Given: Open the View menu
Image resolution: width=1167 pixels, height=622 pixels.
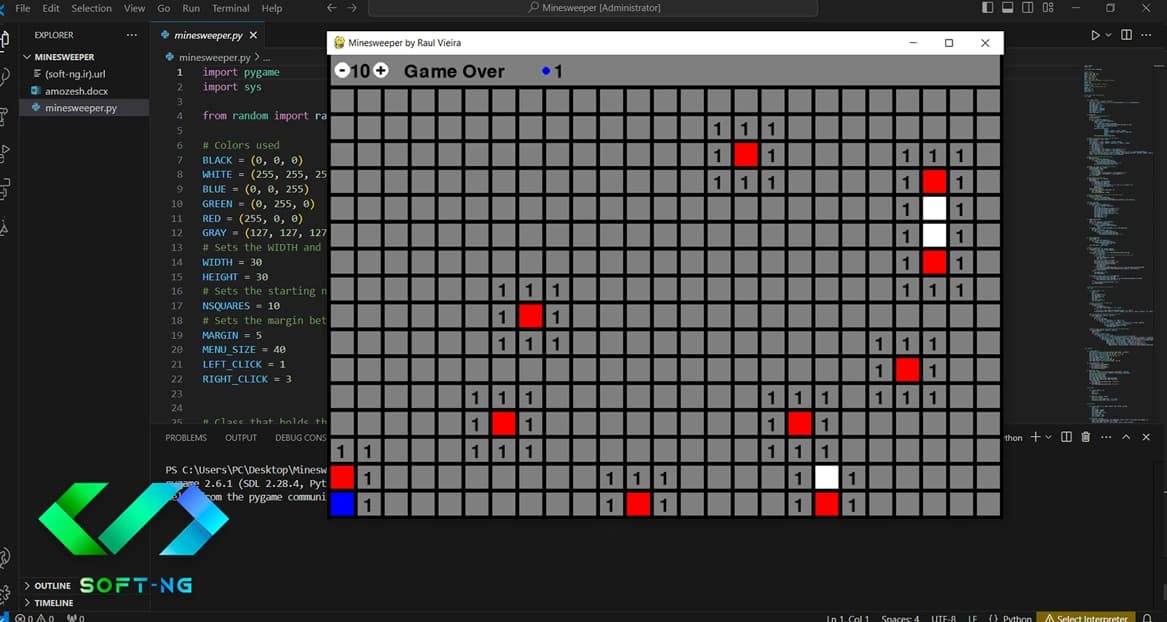Looking at the screenshot, I should coord(135,8).
